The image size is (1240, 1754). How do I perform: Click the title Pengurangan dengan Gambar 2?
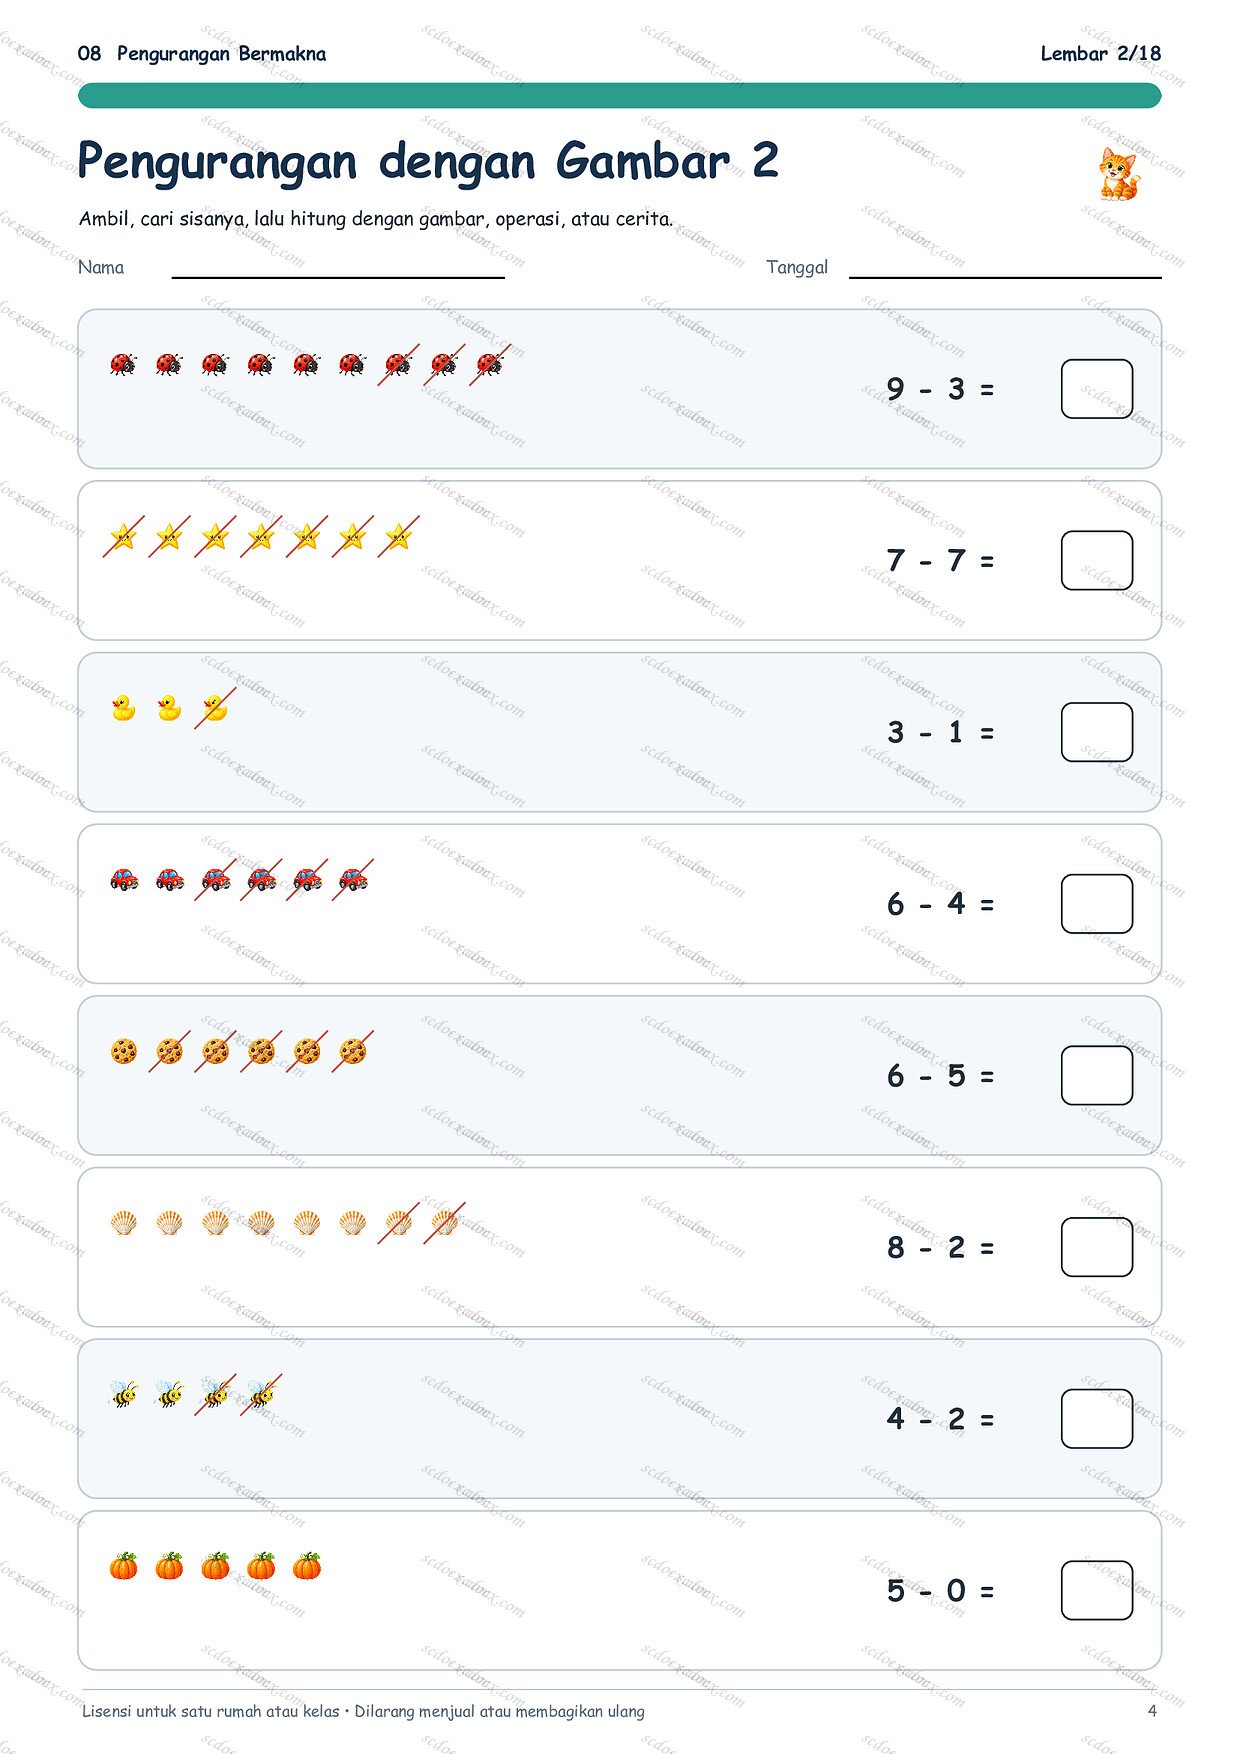(428, 161)
